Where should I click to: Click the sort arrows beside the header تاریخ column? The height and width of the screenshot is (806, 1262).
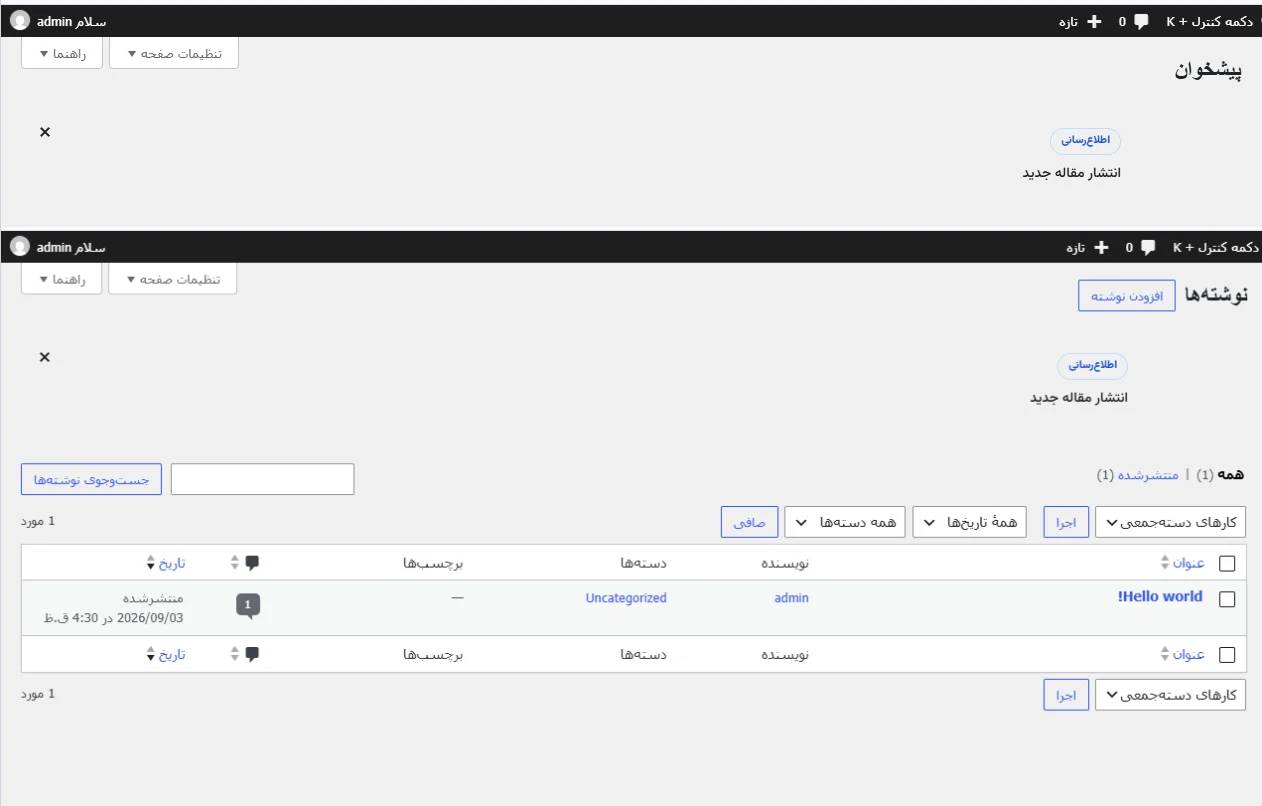click(x=151, y=563)
